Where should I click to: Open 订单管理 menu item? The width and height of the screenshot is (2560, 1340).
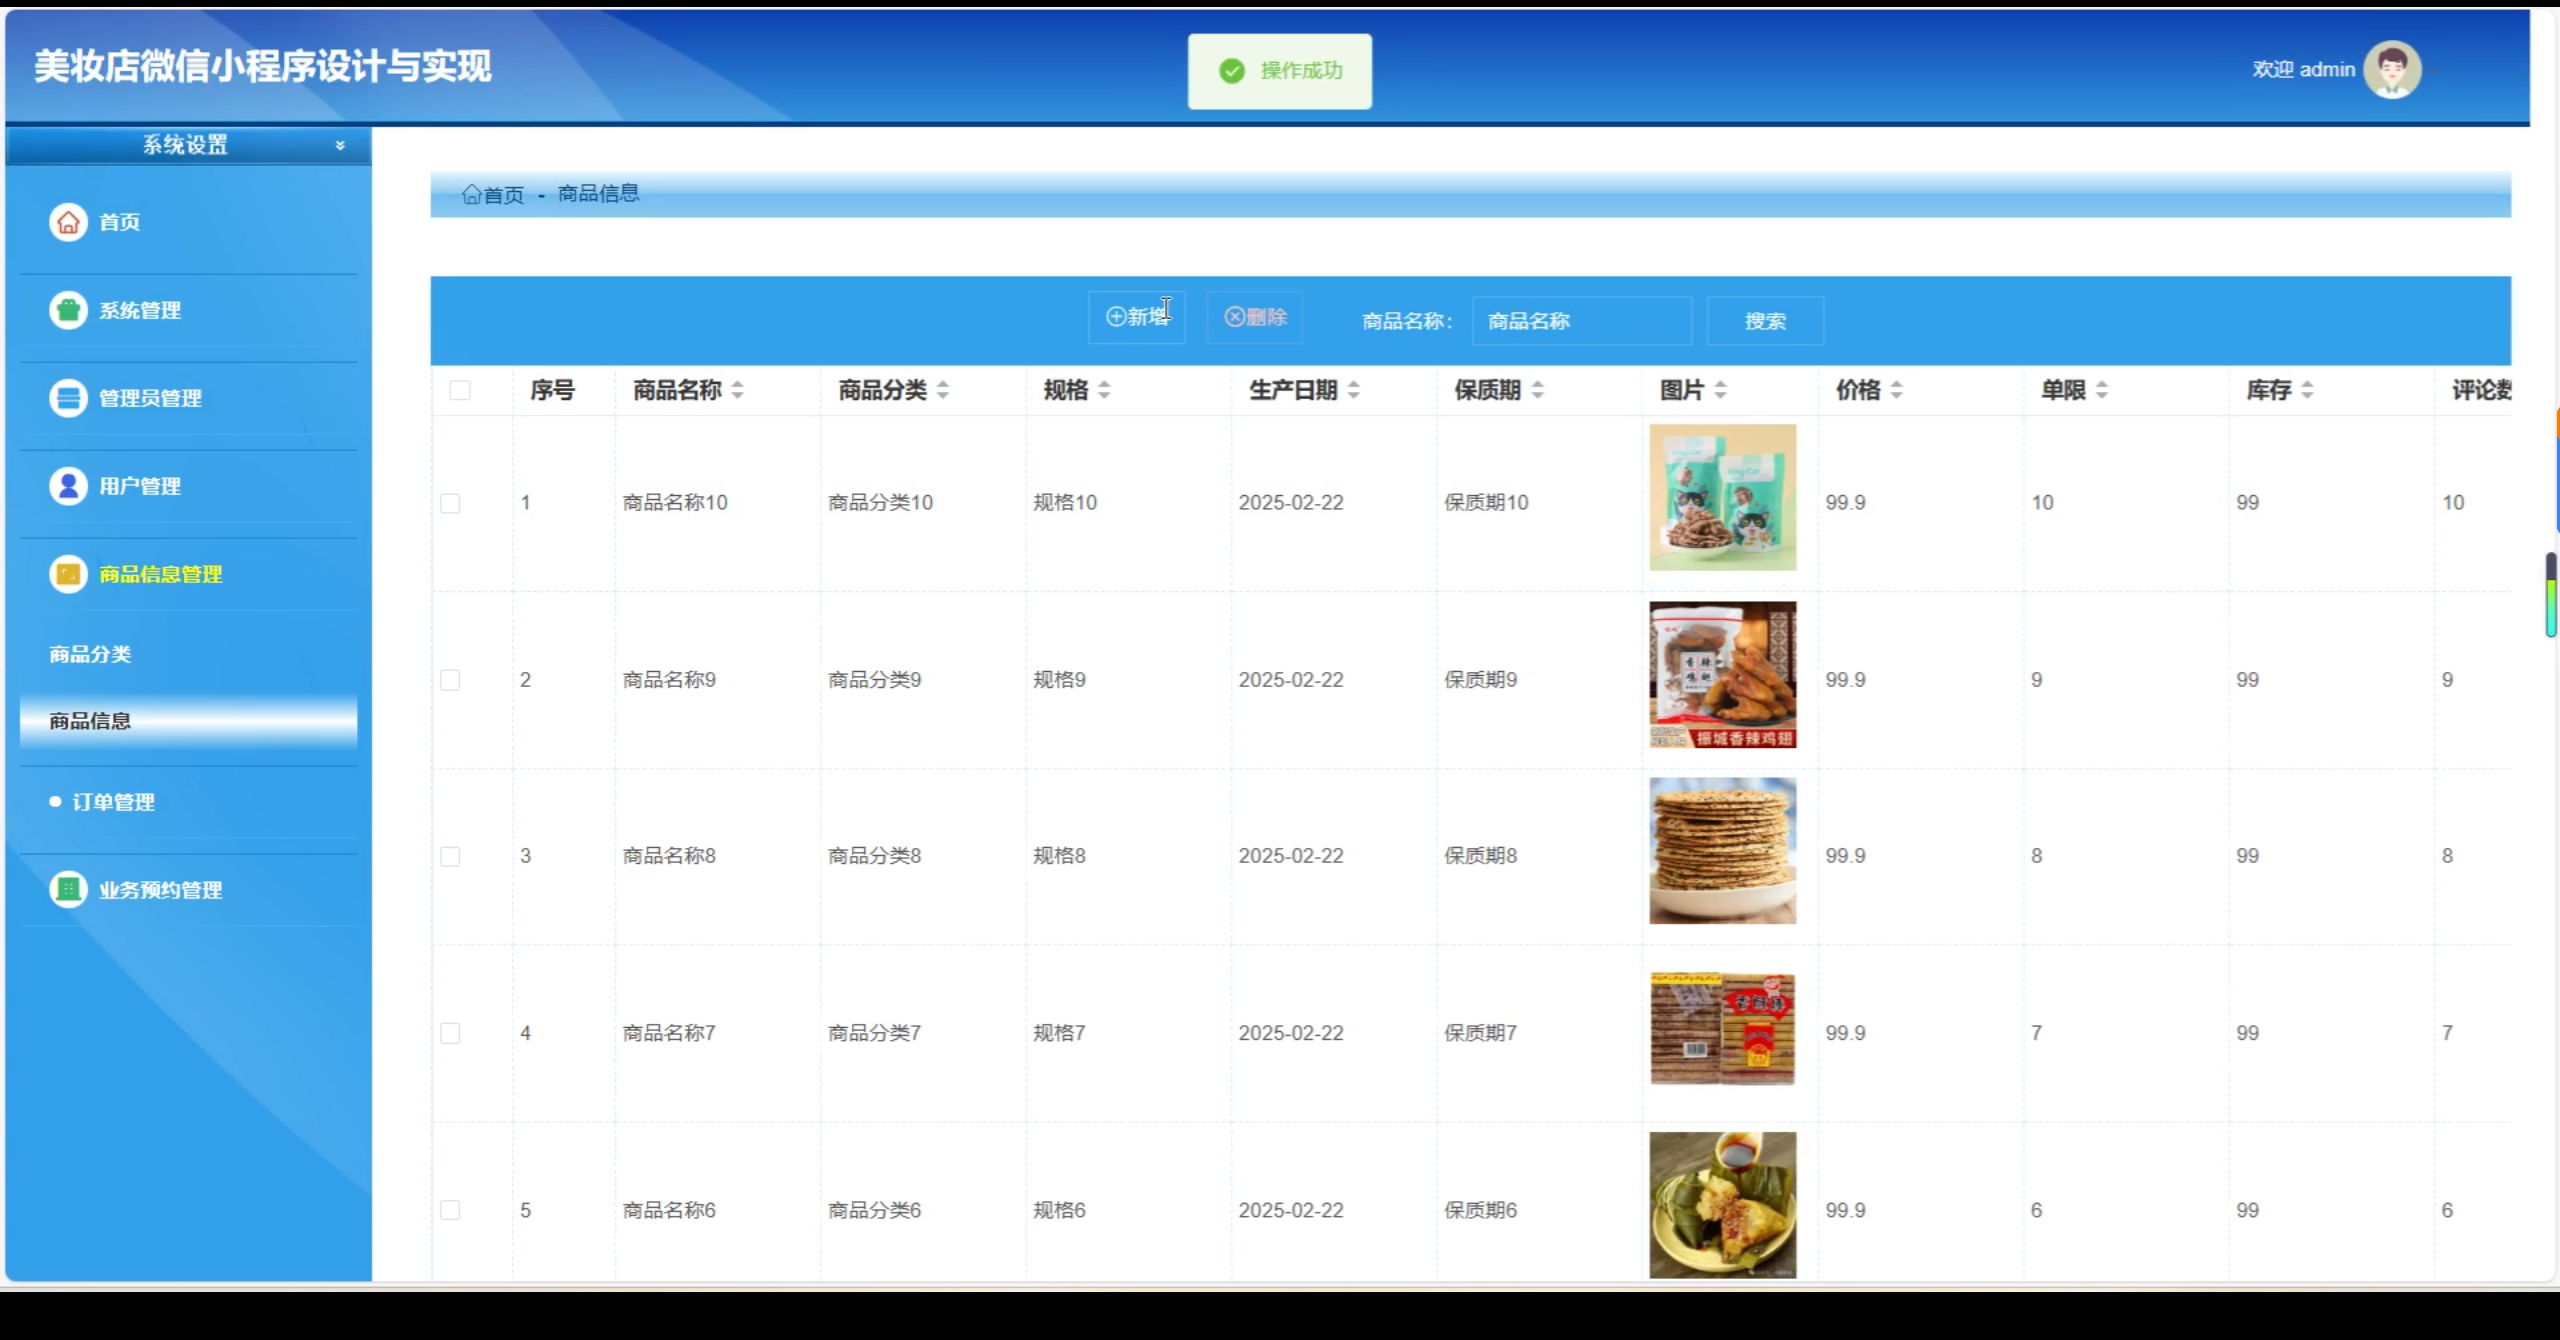point(113,802)
